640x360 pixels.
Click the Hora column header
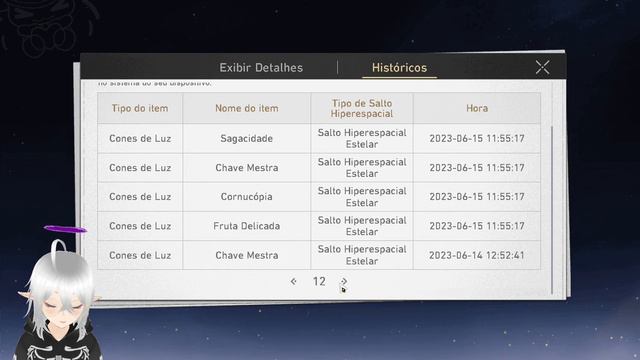point(477,108)
